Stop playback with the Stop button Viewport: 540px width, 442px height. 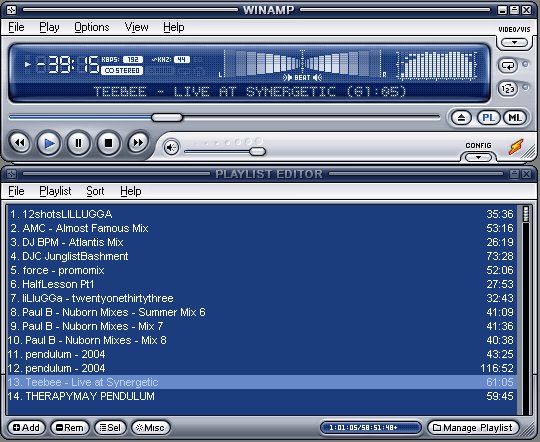tap(108, 143)
